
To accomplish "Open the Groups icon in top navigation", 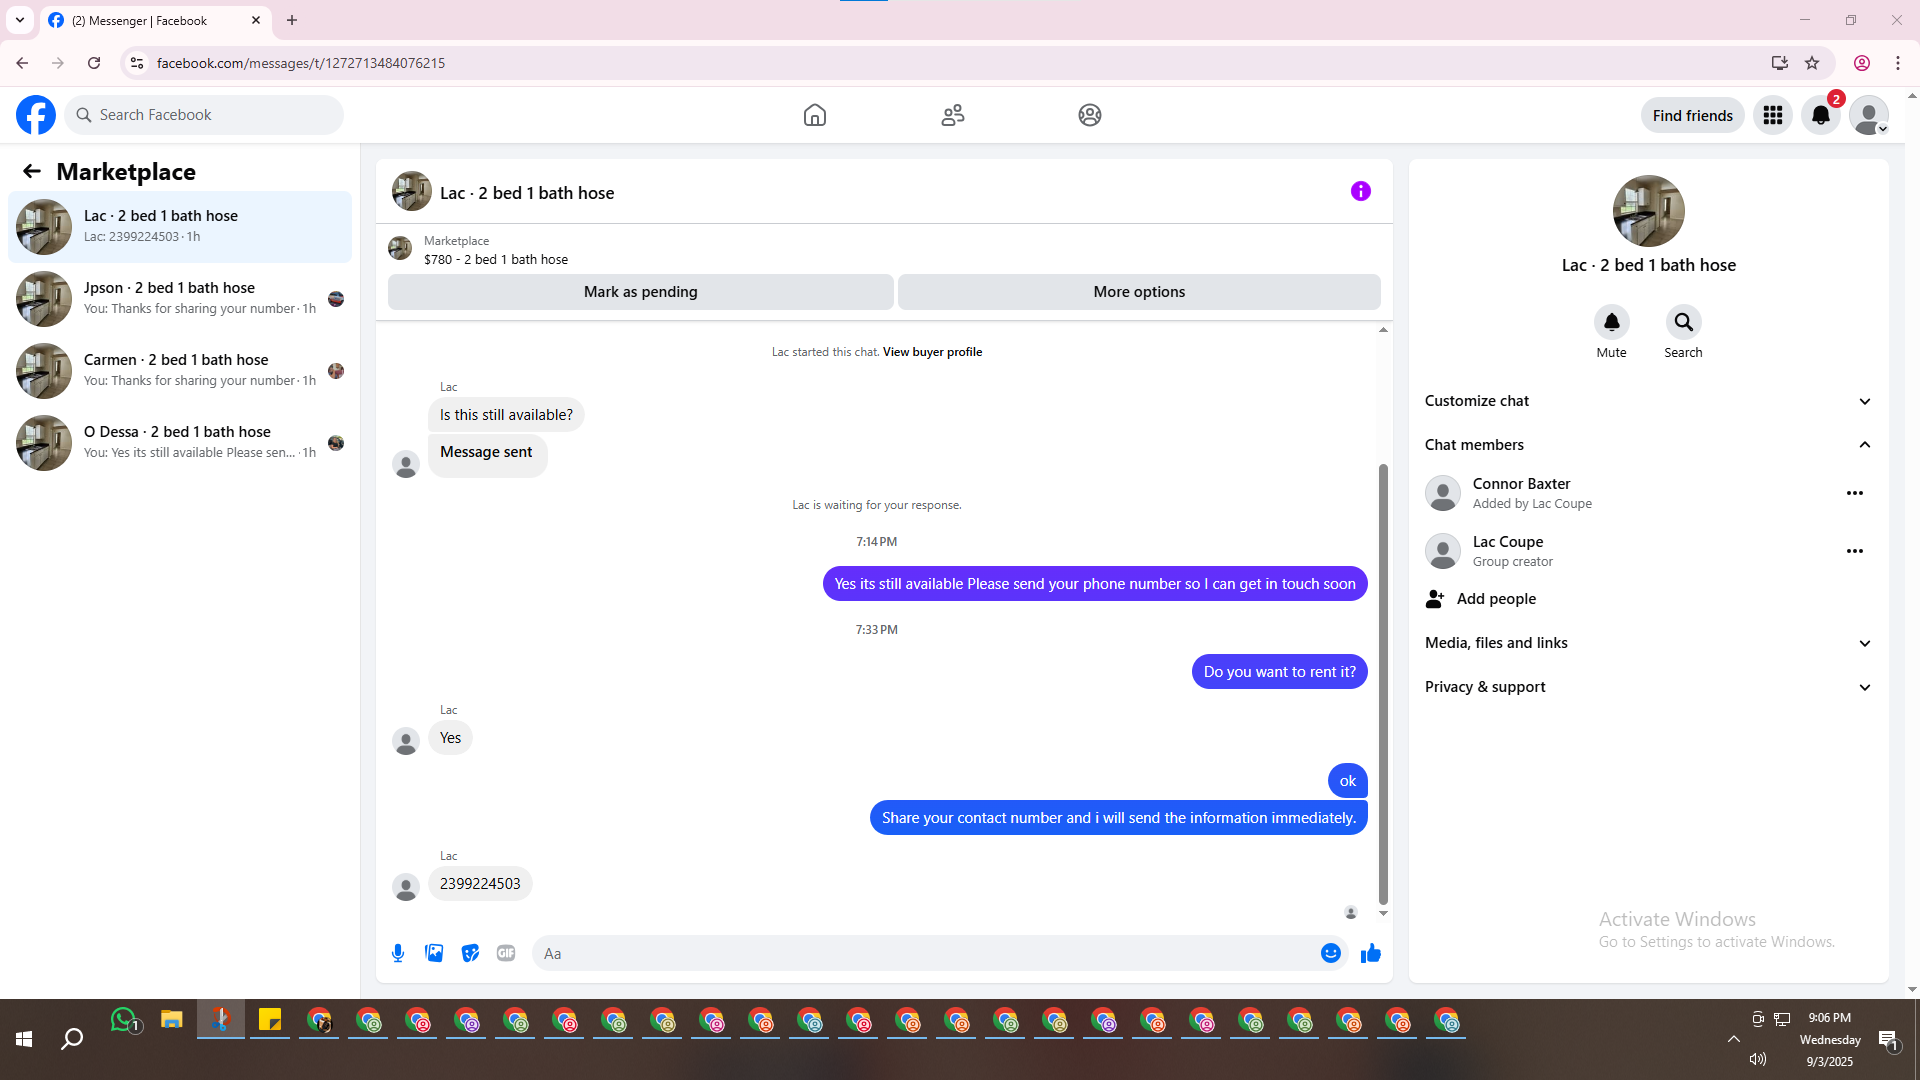I will point(1090,115).
